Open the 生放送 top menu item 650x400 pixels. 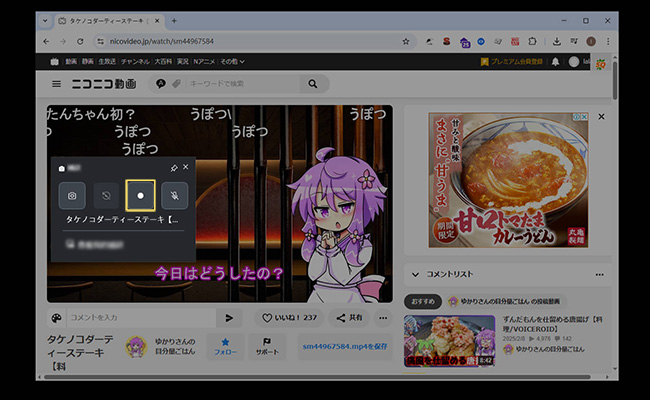[107, 61]
